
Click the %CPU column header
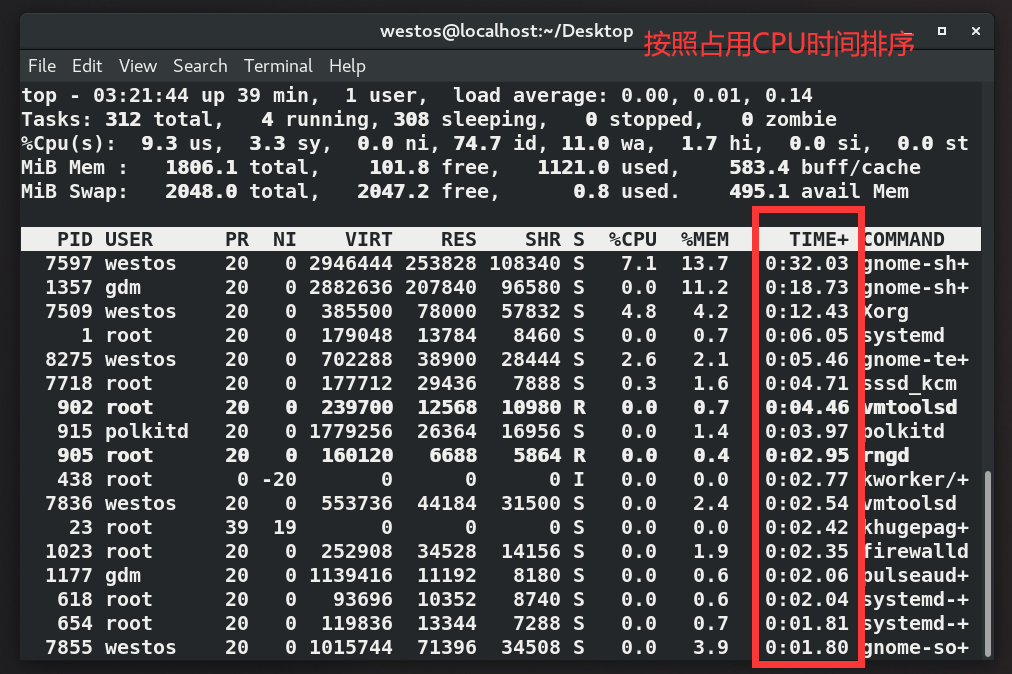632,240
